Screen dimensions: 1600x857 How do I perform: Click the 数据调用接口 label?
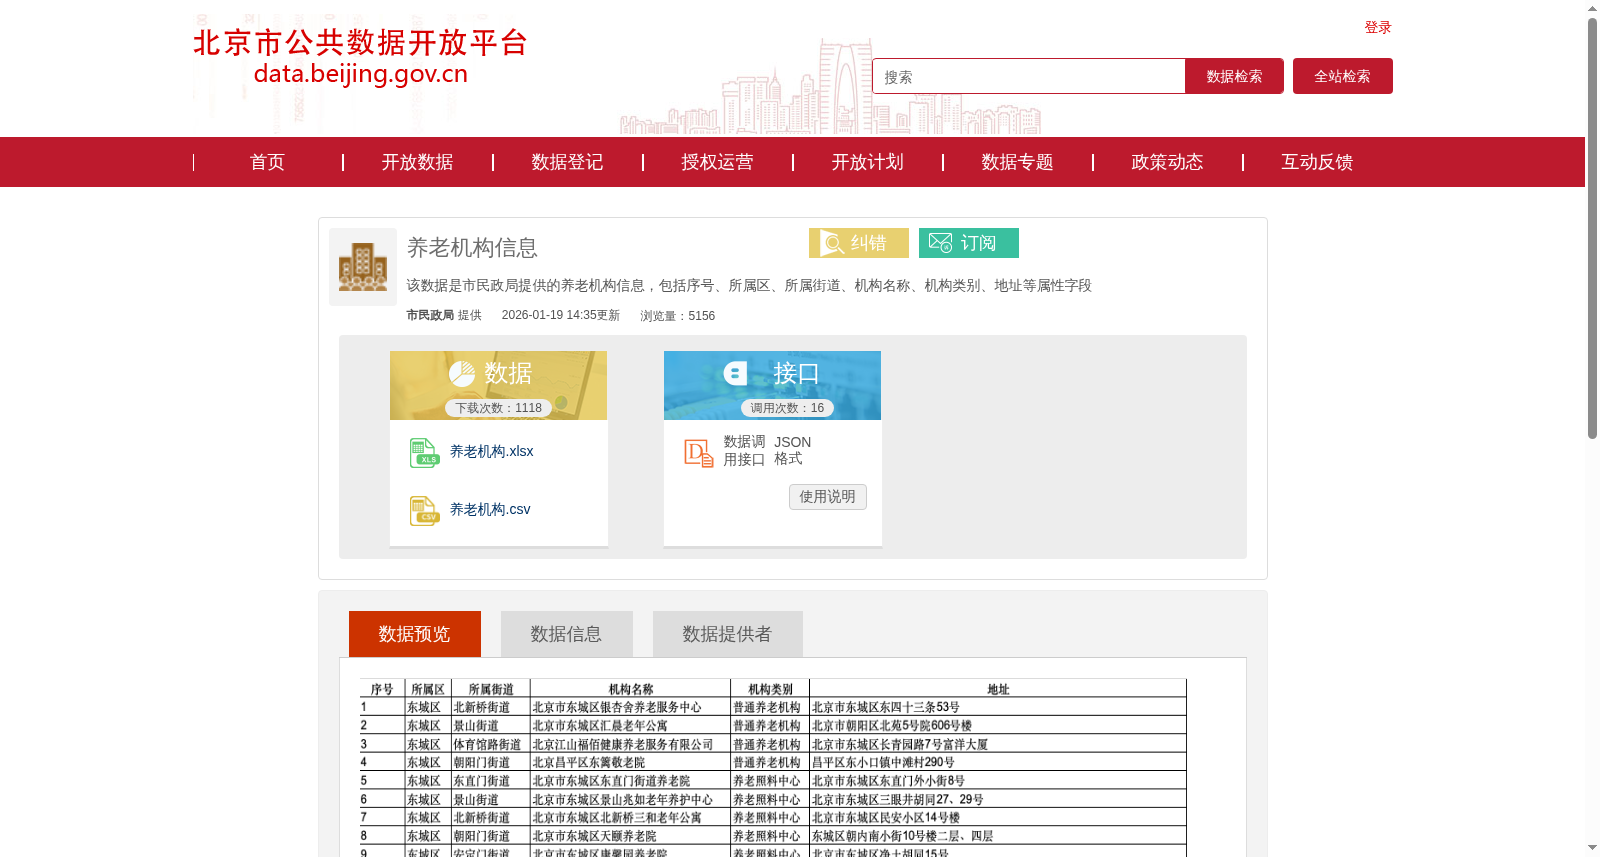tap(744, 451)
